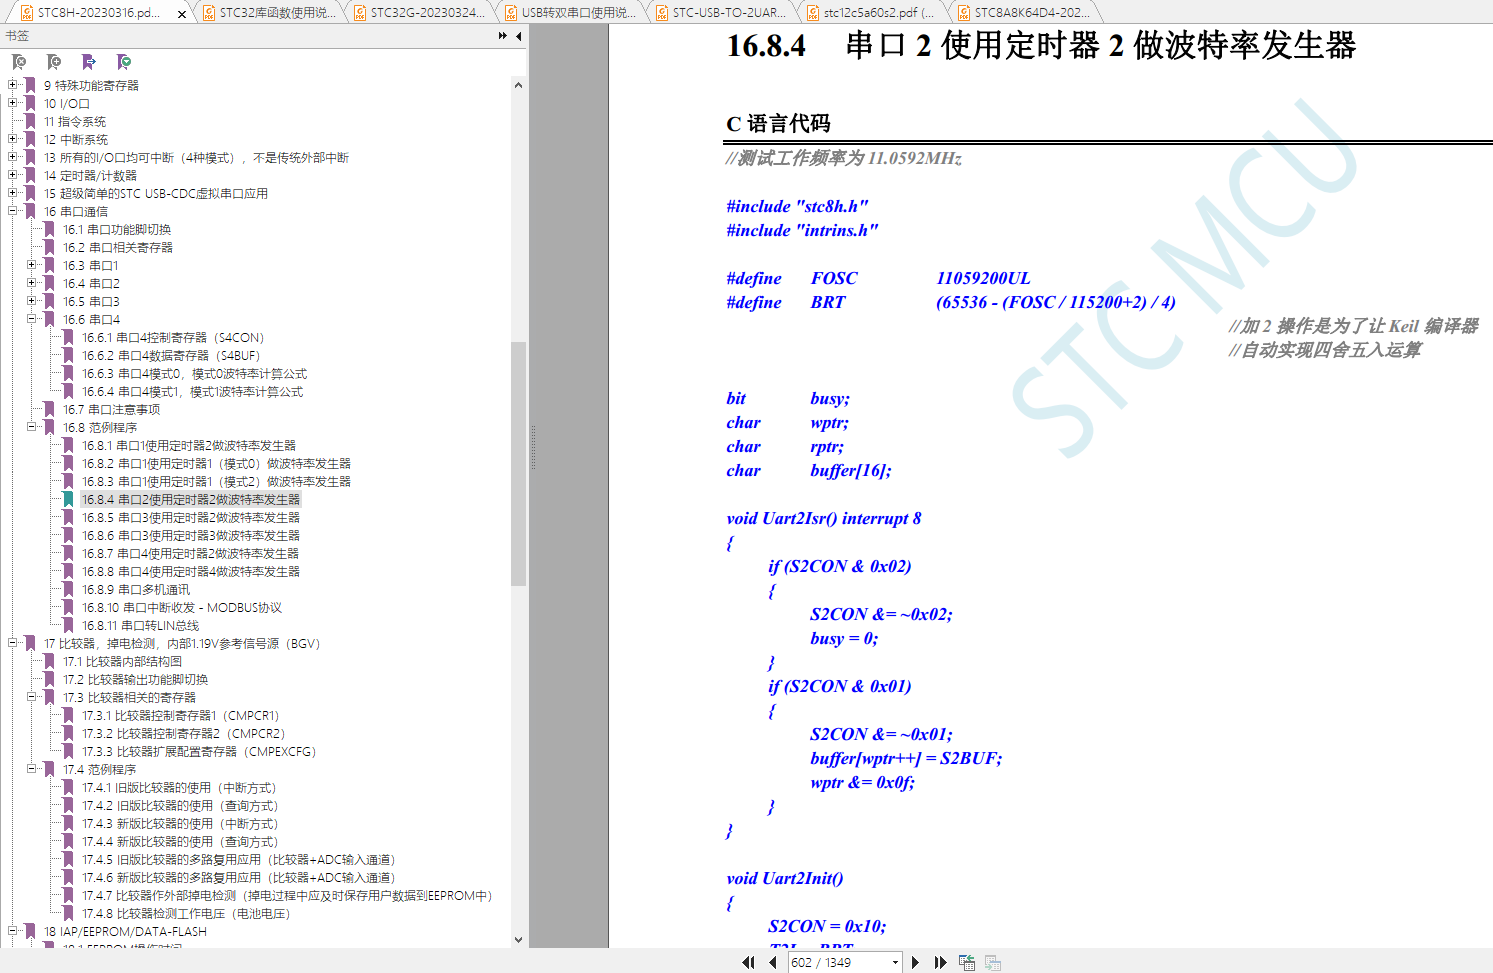
Task: Expand the 18 IAP/EEPROM/DATA-FLASH node
Action: click(x=13, y=931)
